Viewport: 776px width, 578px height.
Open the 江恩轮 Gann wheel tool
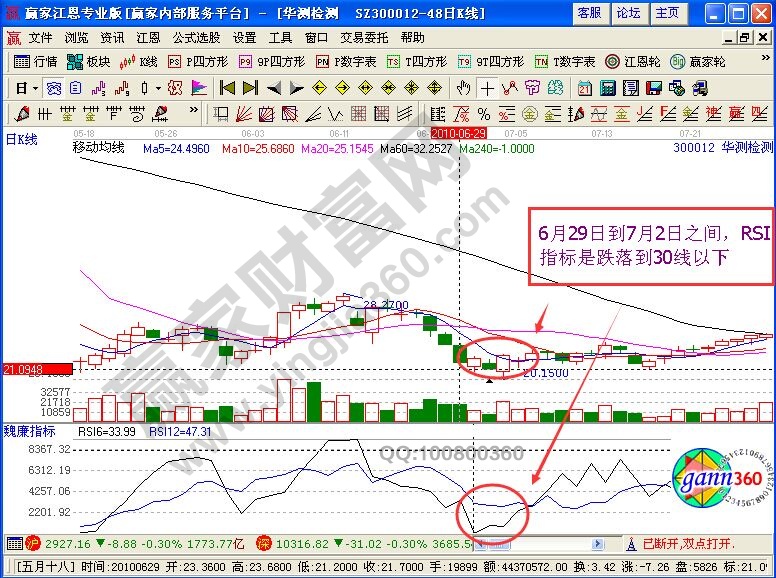point(632,61)
